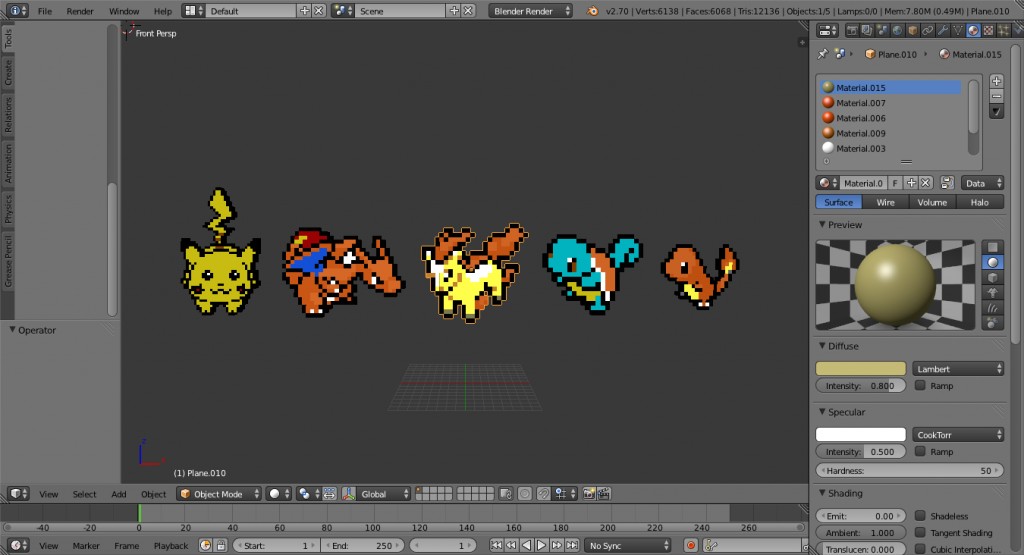Select flat plane preview type
This screenshot has width=1024, height=555.
click(x=993, y=247)
